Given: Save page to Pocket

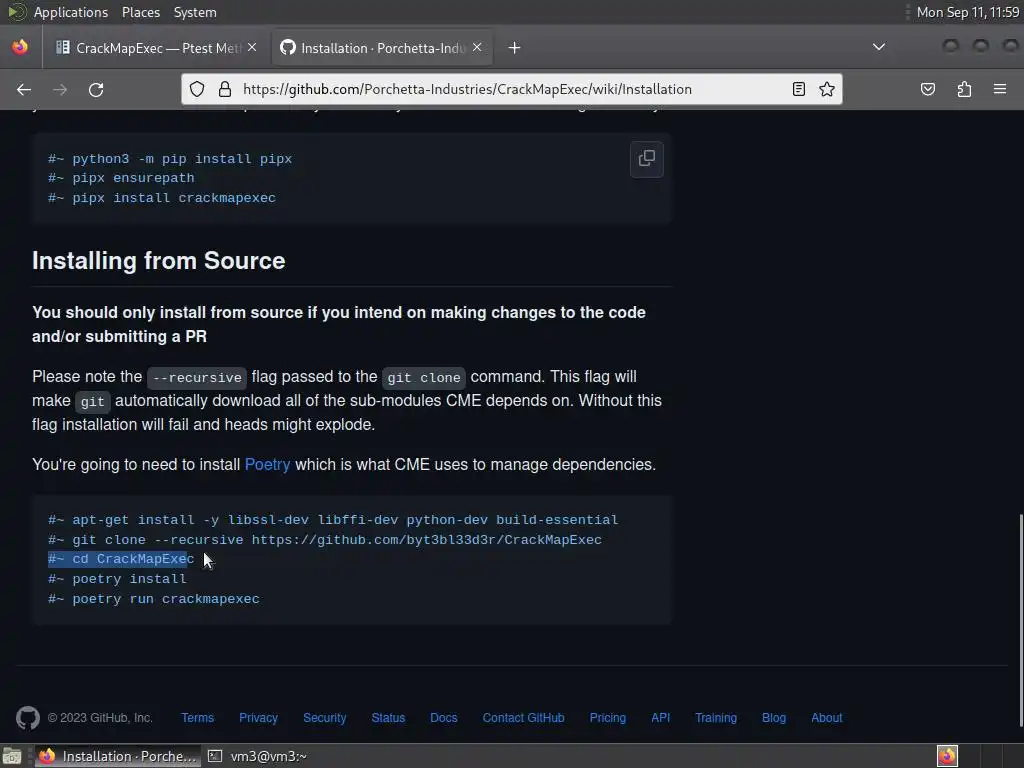Looking at the screenshot, I should coord(927,89).
